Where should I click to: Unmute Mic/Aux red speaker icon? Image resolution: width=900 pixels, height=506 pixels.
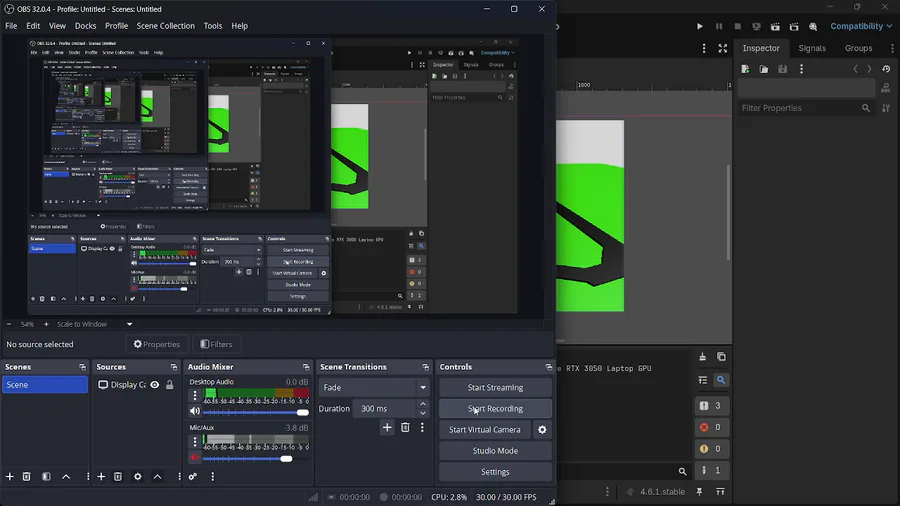[195, 458]
